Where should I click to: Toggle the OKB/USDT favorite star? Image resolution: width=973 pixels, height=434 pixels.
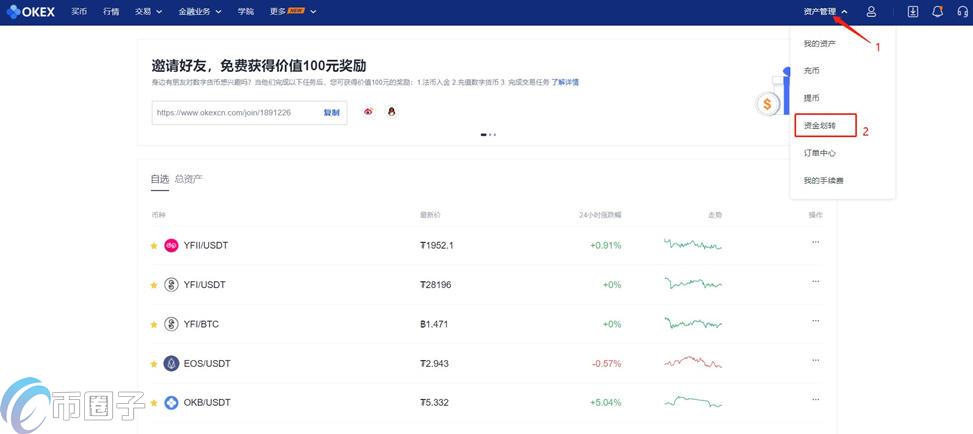[x=154, y=403]
